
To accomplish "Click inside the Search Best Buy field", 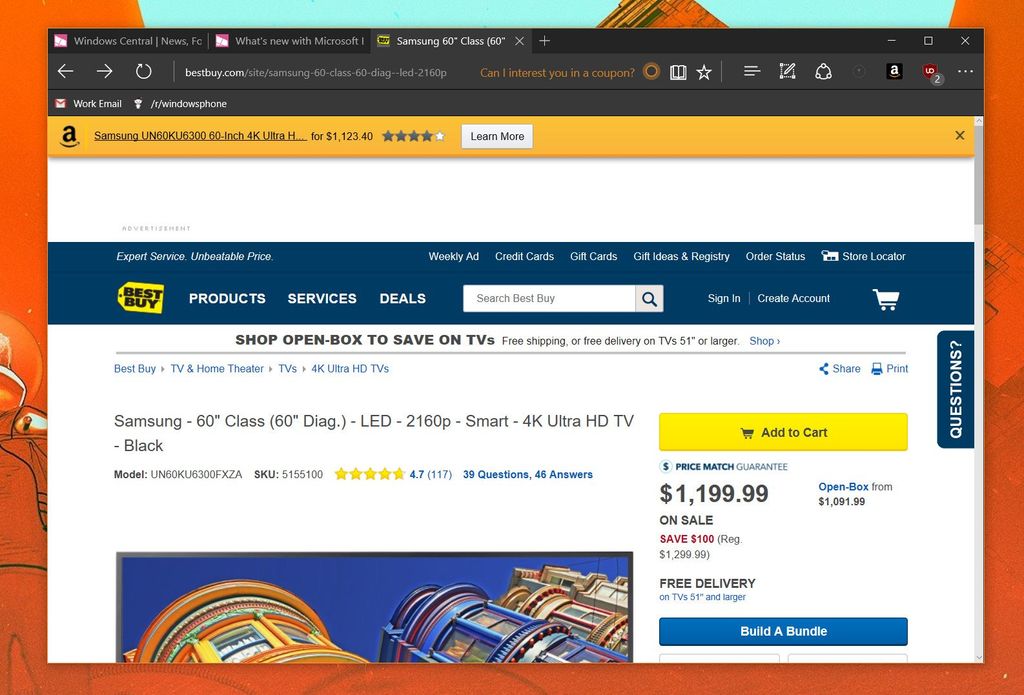I will [550, 298].
